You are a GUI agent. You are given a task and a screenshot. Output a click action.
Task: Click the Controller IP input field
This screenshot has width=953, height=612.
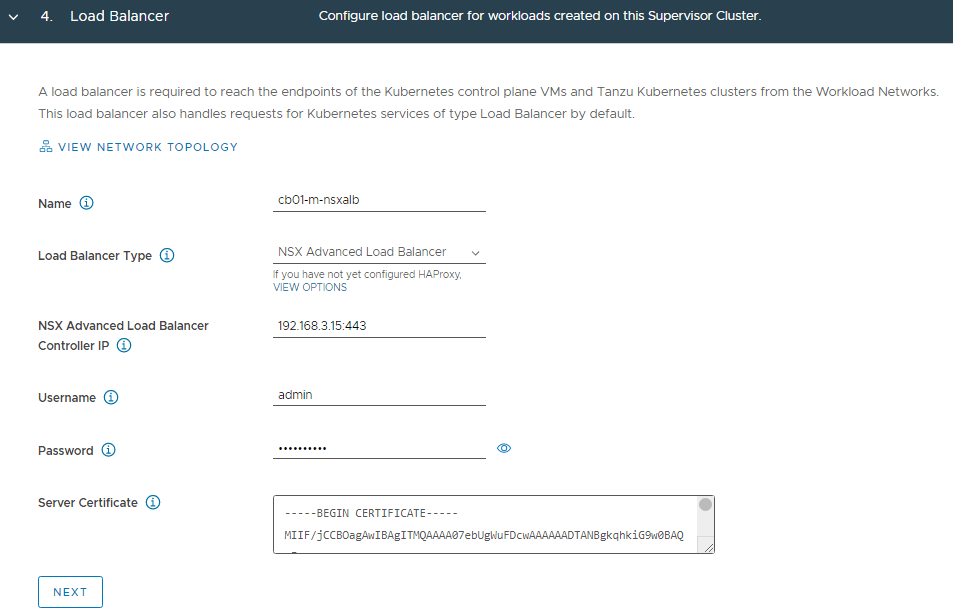click(378, 326)
